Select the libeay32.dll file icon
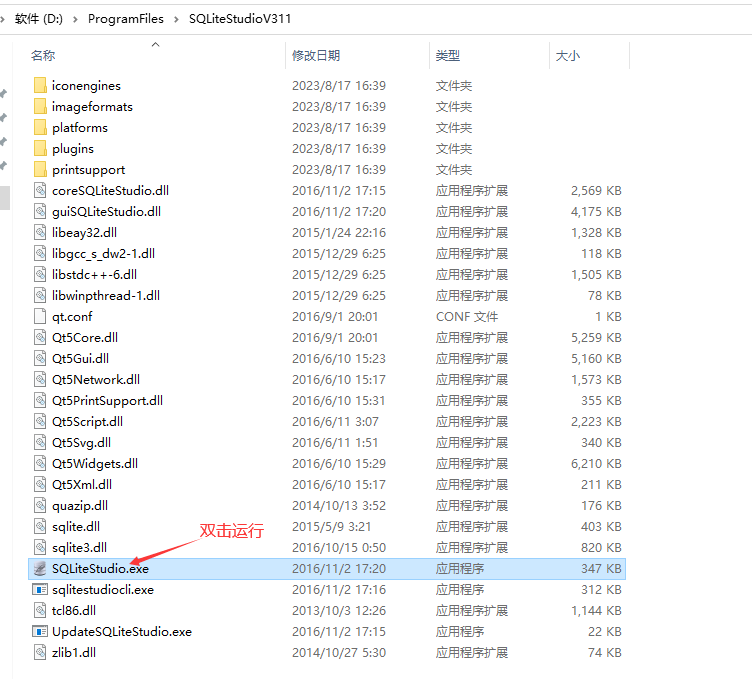Viewport: 752px width, 679px height. (40, 233)
